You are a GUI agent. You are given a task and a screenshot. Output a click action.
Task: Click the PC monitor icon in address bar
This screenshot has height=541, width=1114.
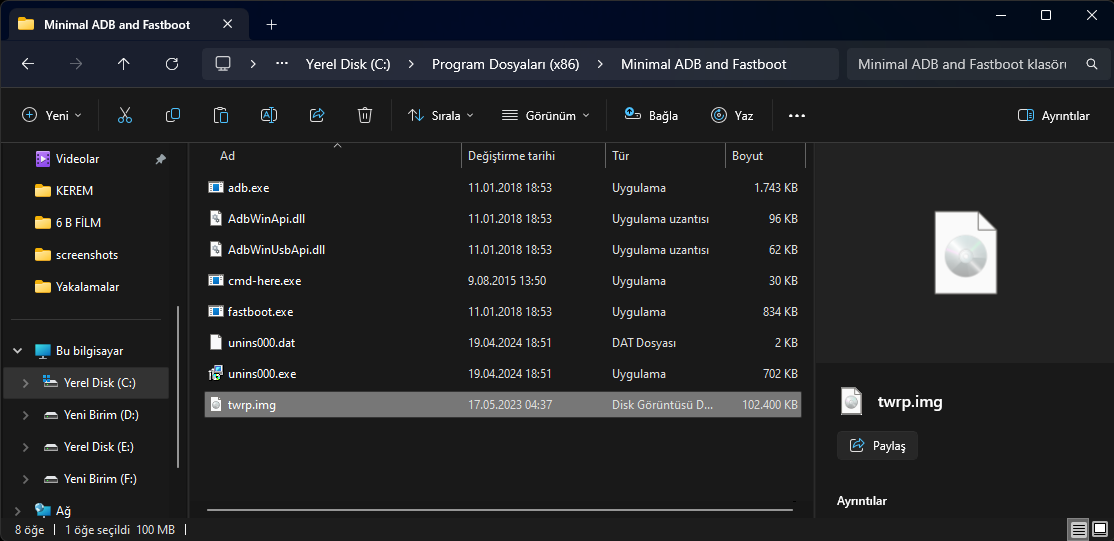pyautogui.click(x=223, y=64)
